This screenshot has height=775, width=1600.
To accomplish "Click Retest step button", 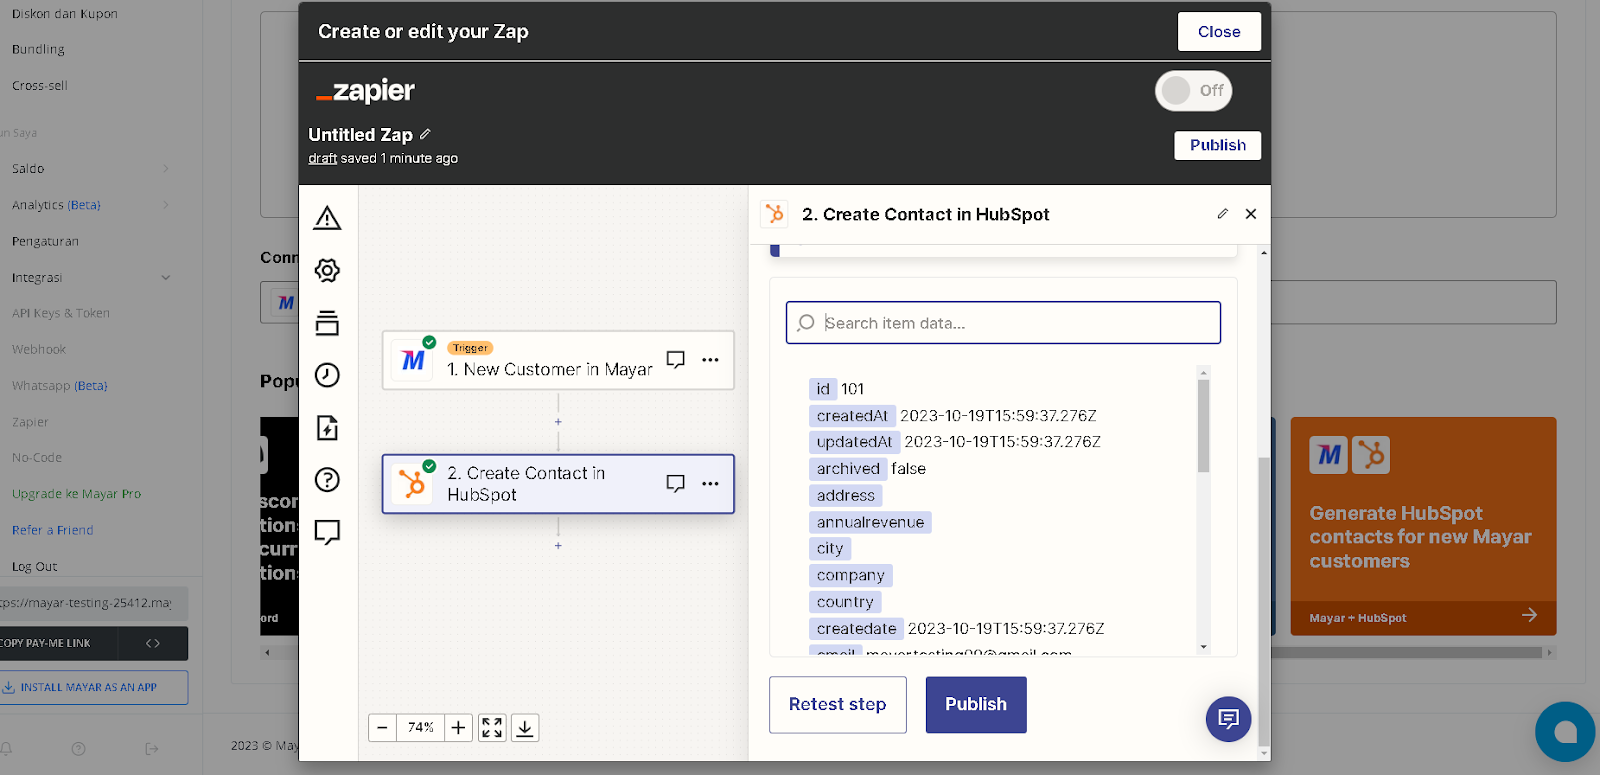I will 838,705.
